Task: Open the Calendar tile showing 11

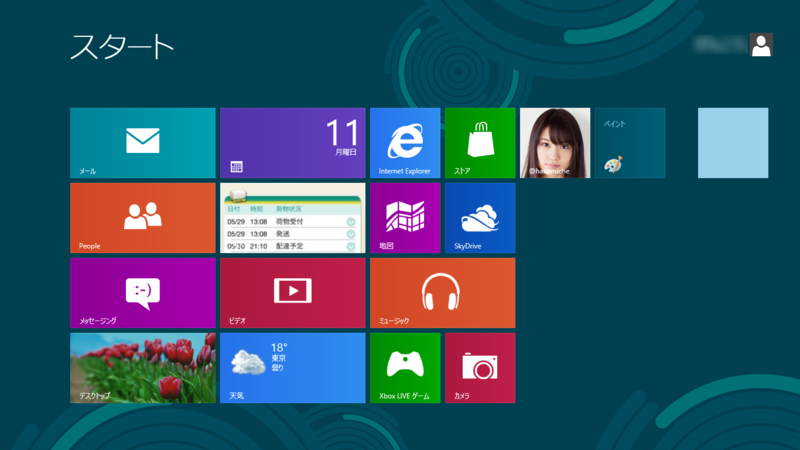Action: [x=293, y=143]
